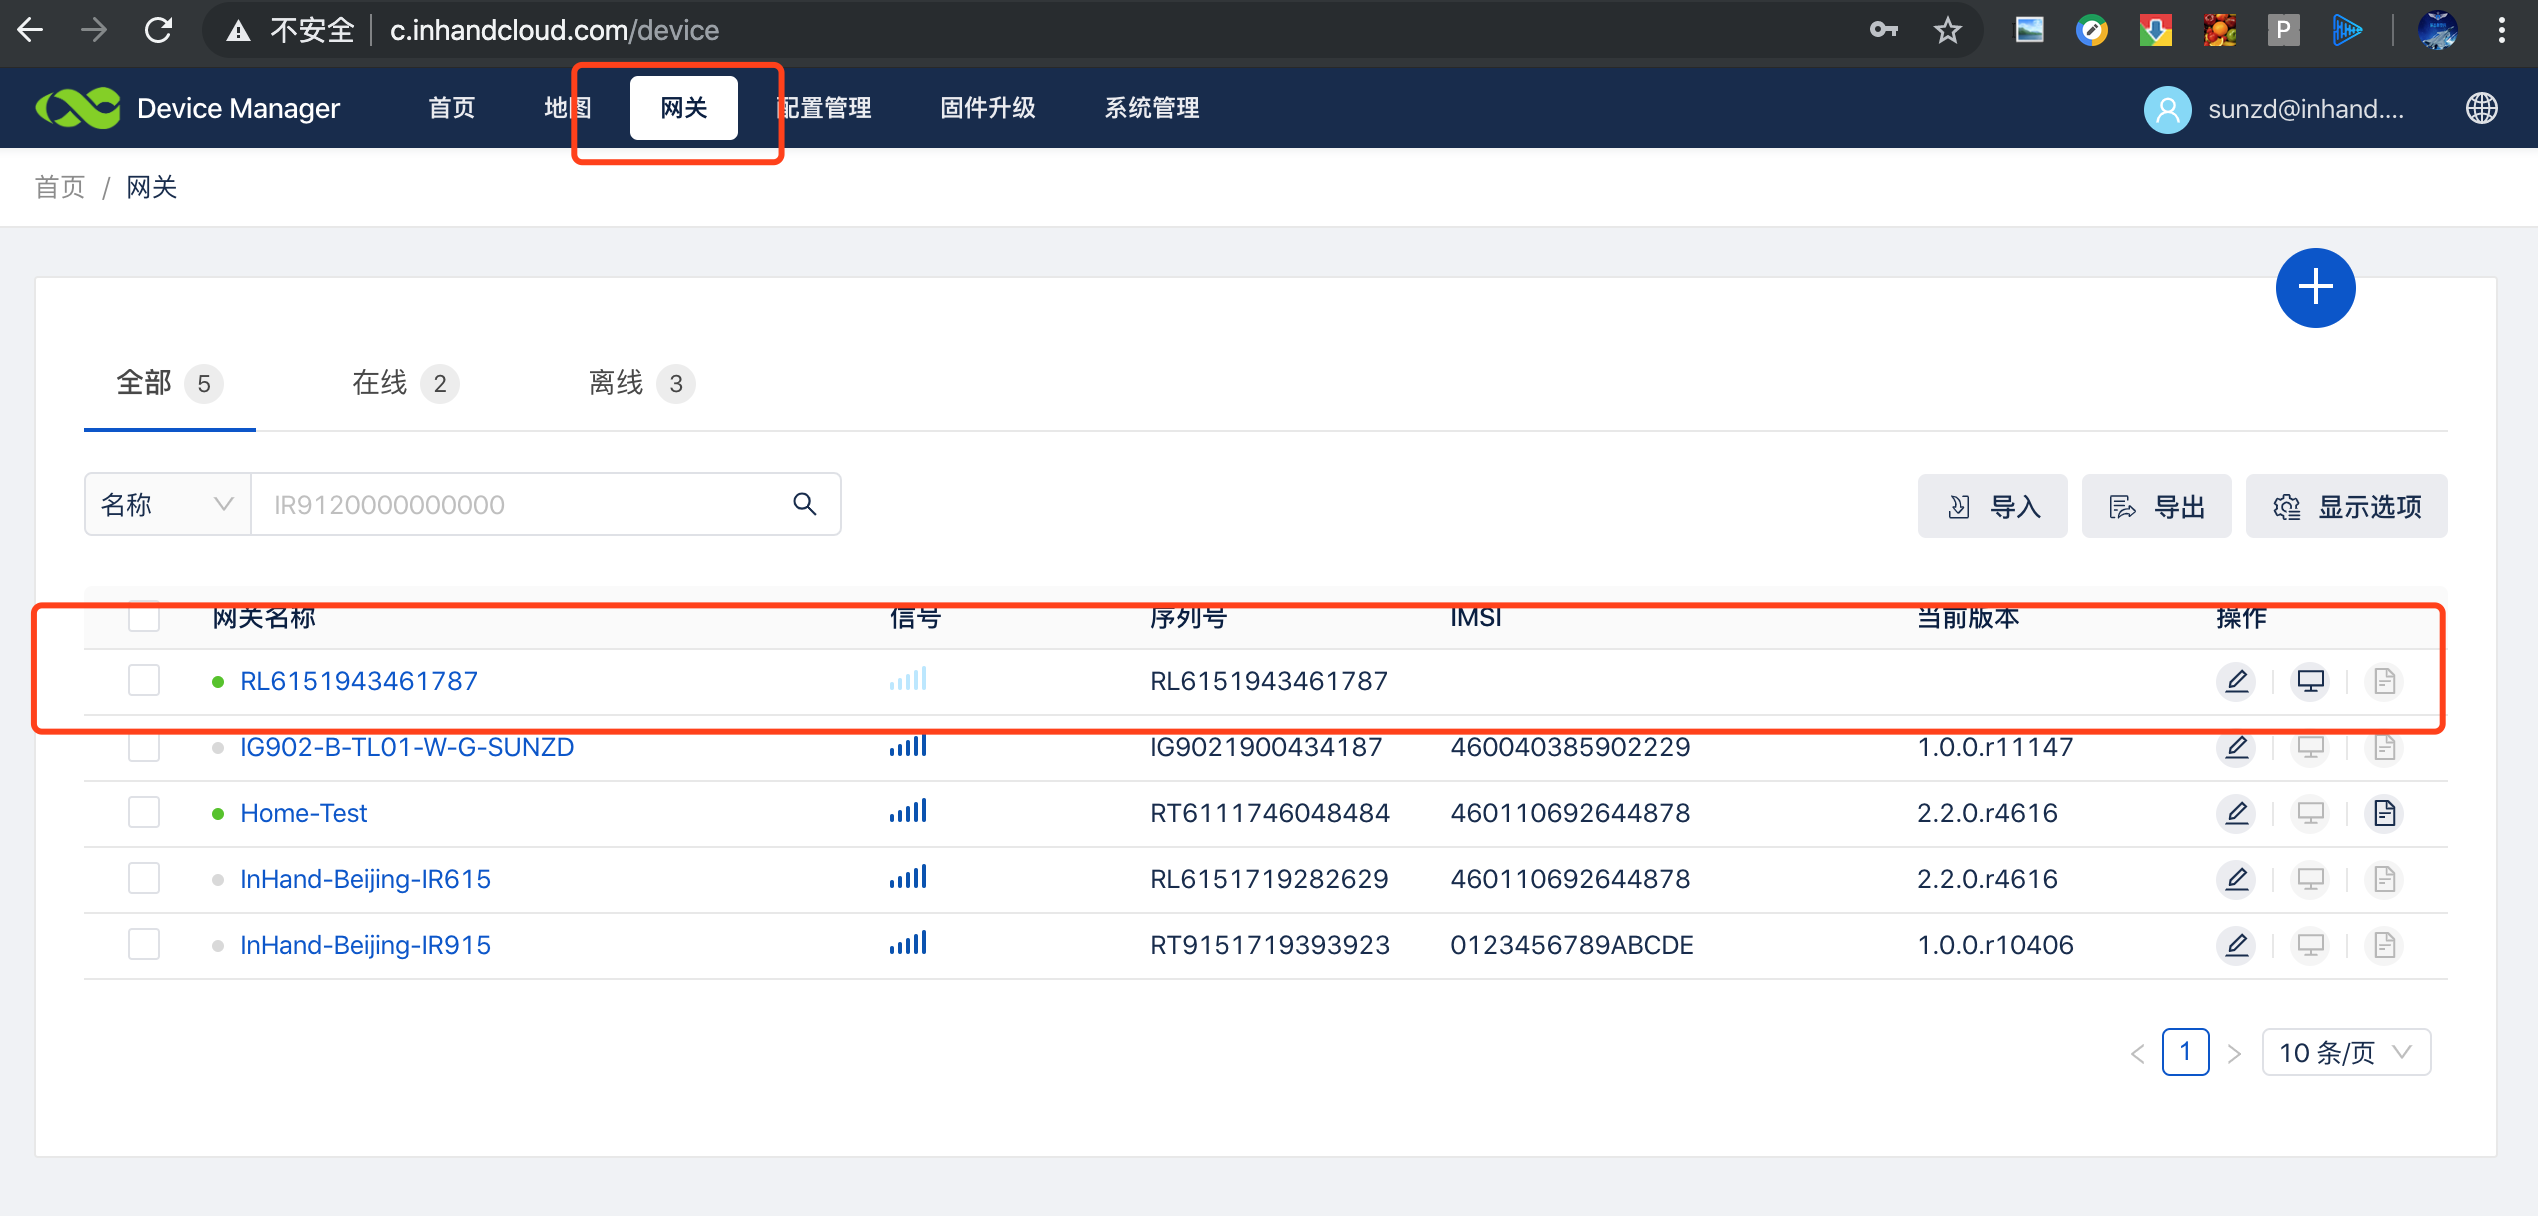Screen dimensions: 2538x1216
Task: Open the 固件升级 menu item
Action: point(987,108)
